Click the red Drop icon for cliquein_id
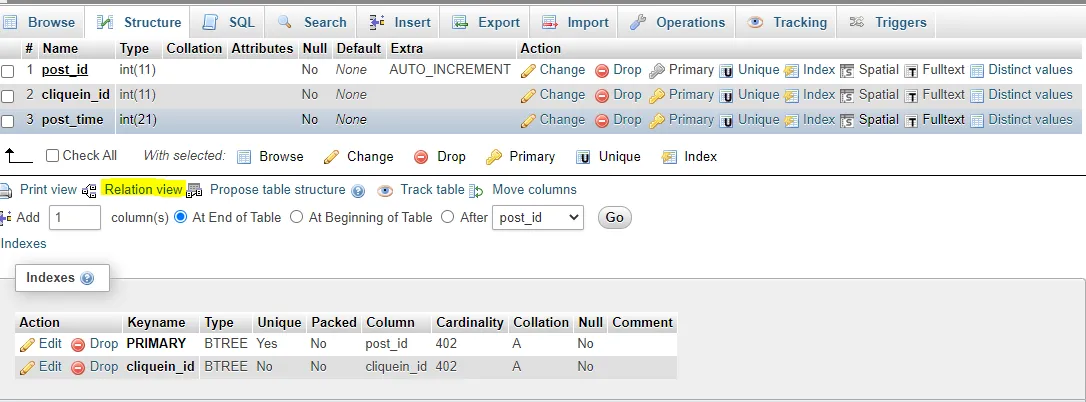The image size is (1086, 402). point(602,95)
